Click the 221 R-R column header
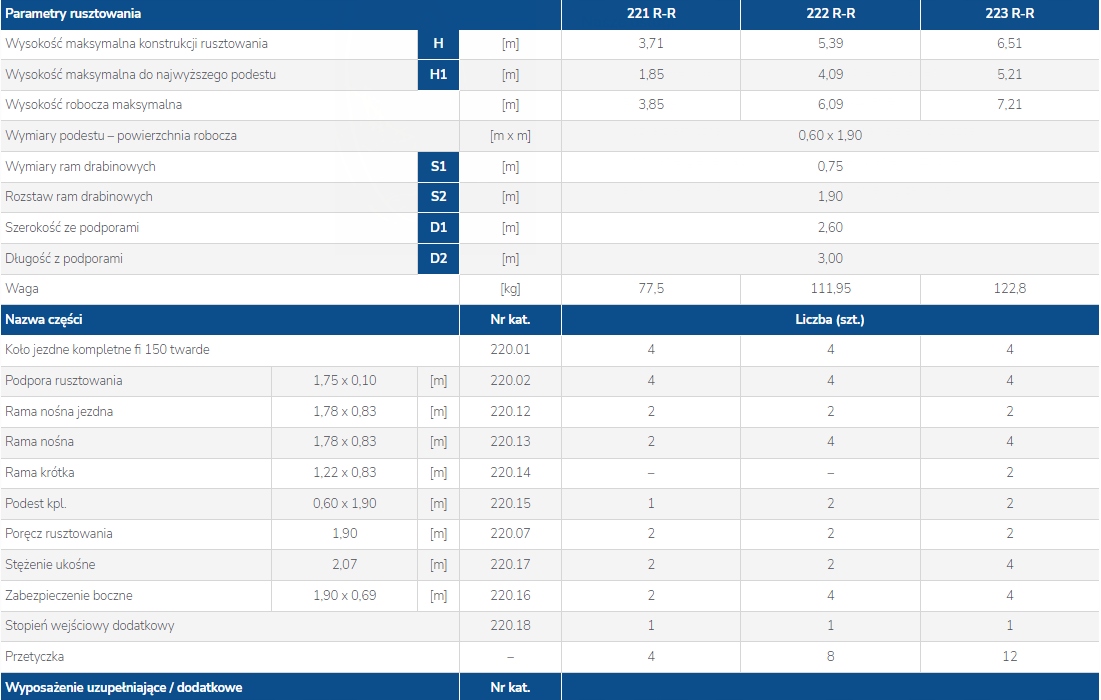The image size is (1101, 700). coord(651,13)
